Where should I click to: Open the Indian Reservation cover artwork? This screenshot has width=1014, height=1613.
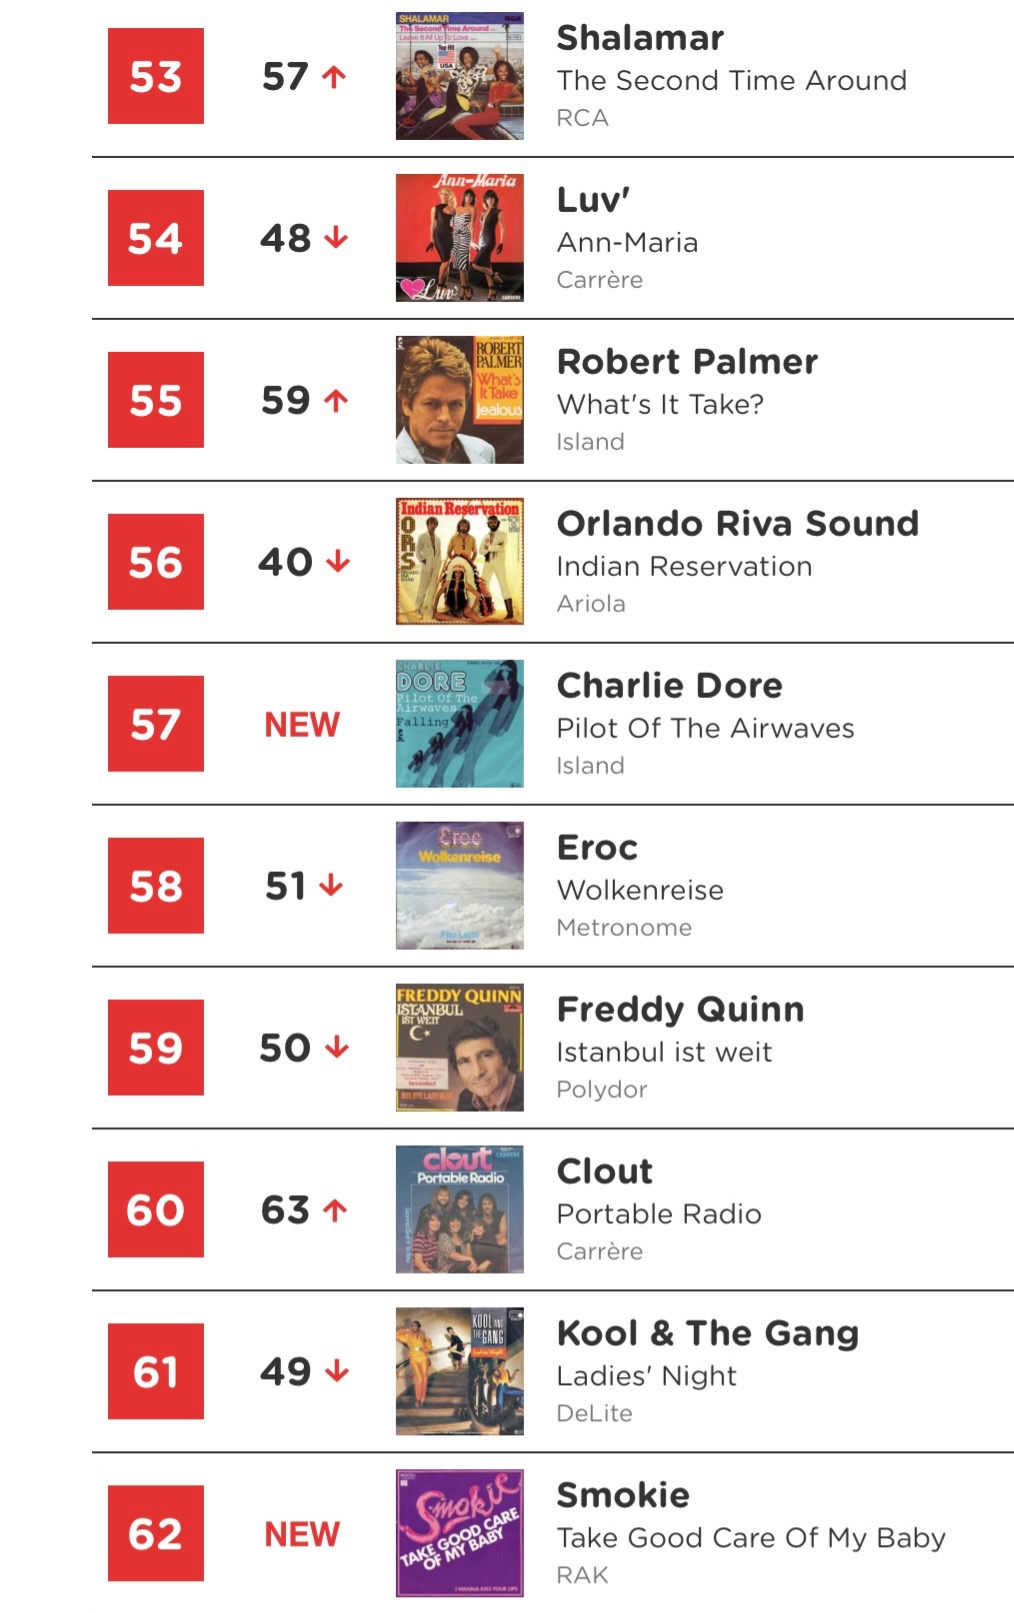(x=459, y=562)
